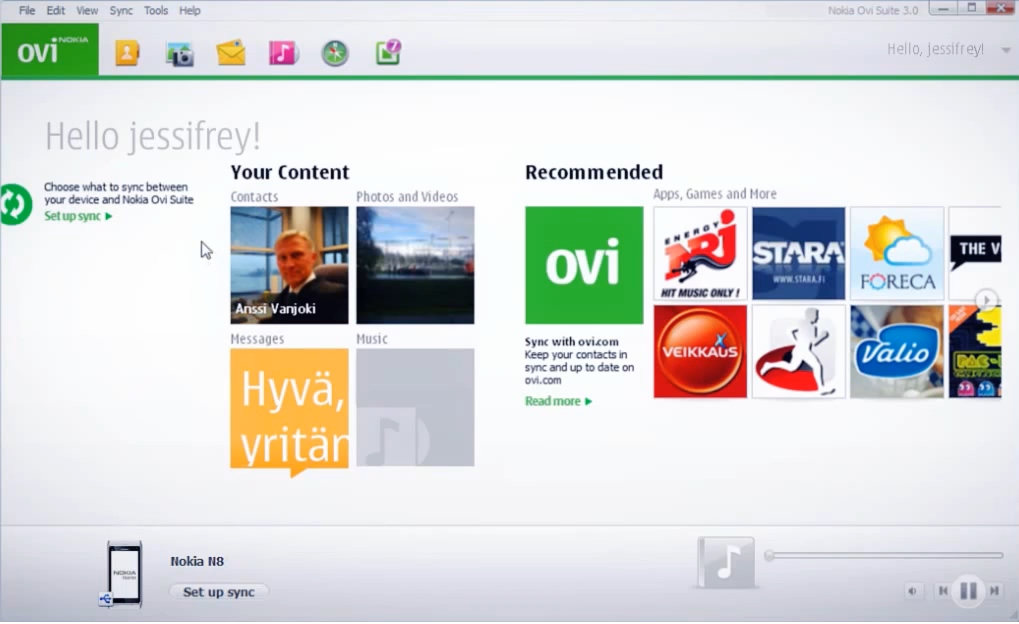The image size is (1019, 624).
Task: Open the Maps compass icon
Action: click(335, 53)
